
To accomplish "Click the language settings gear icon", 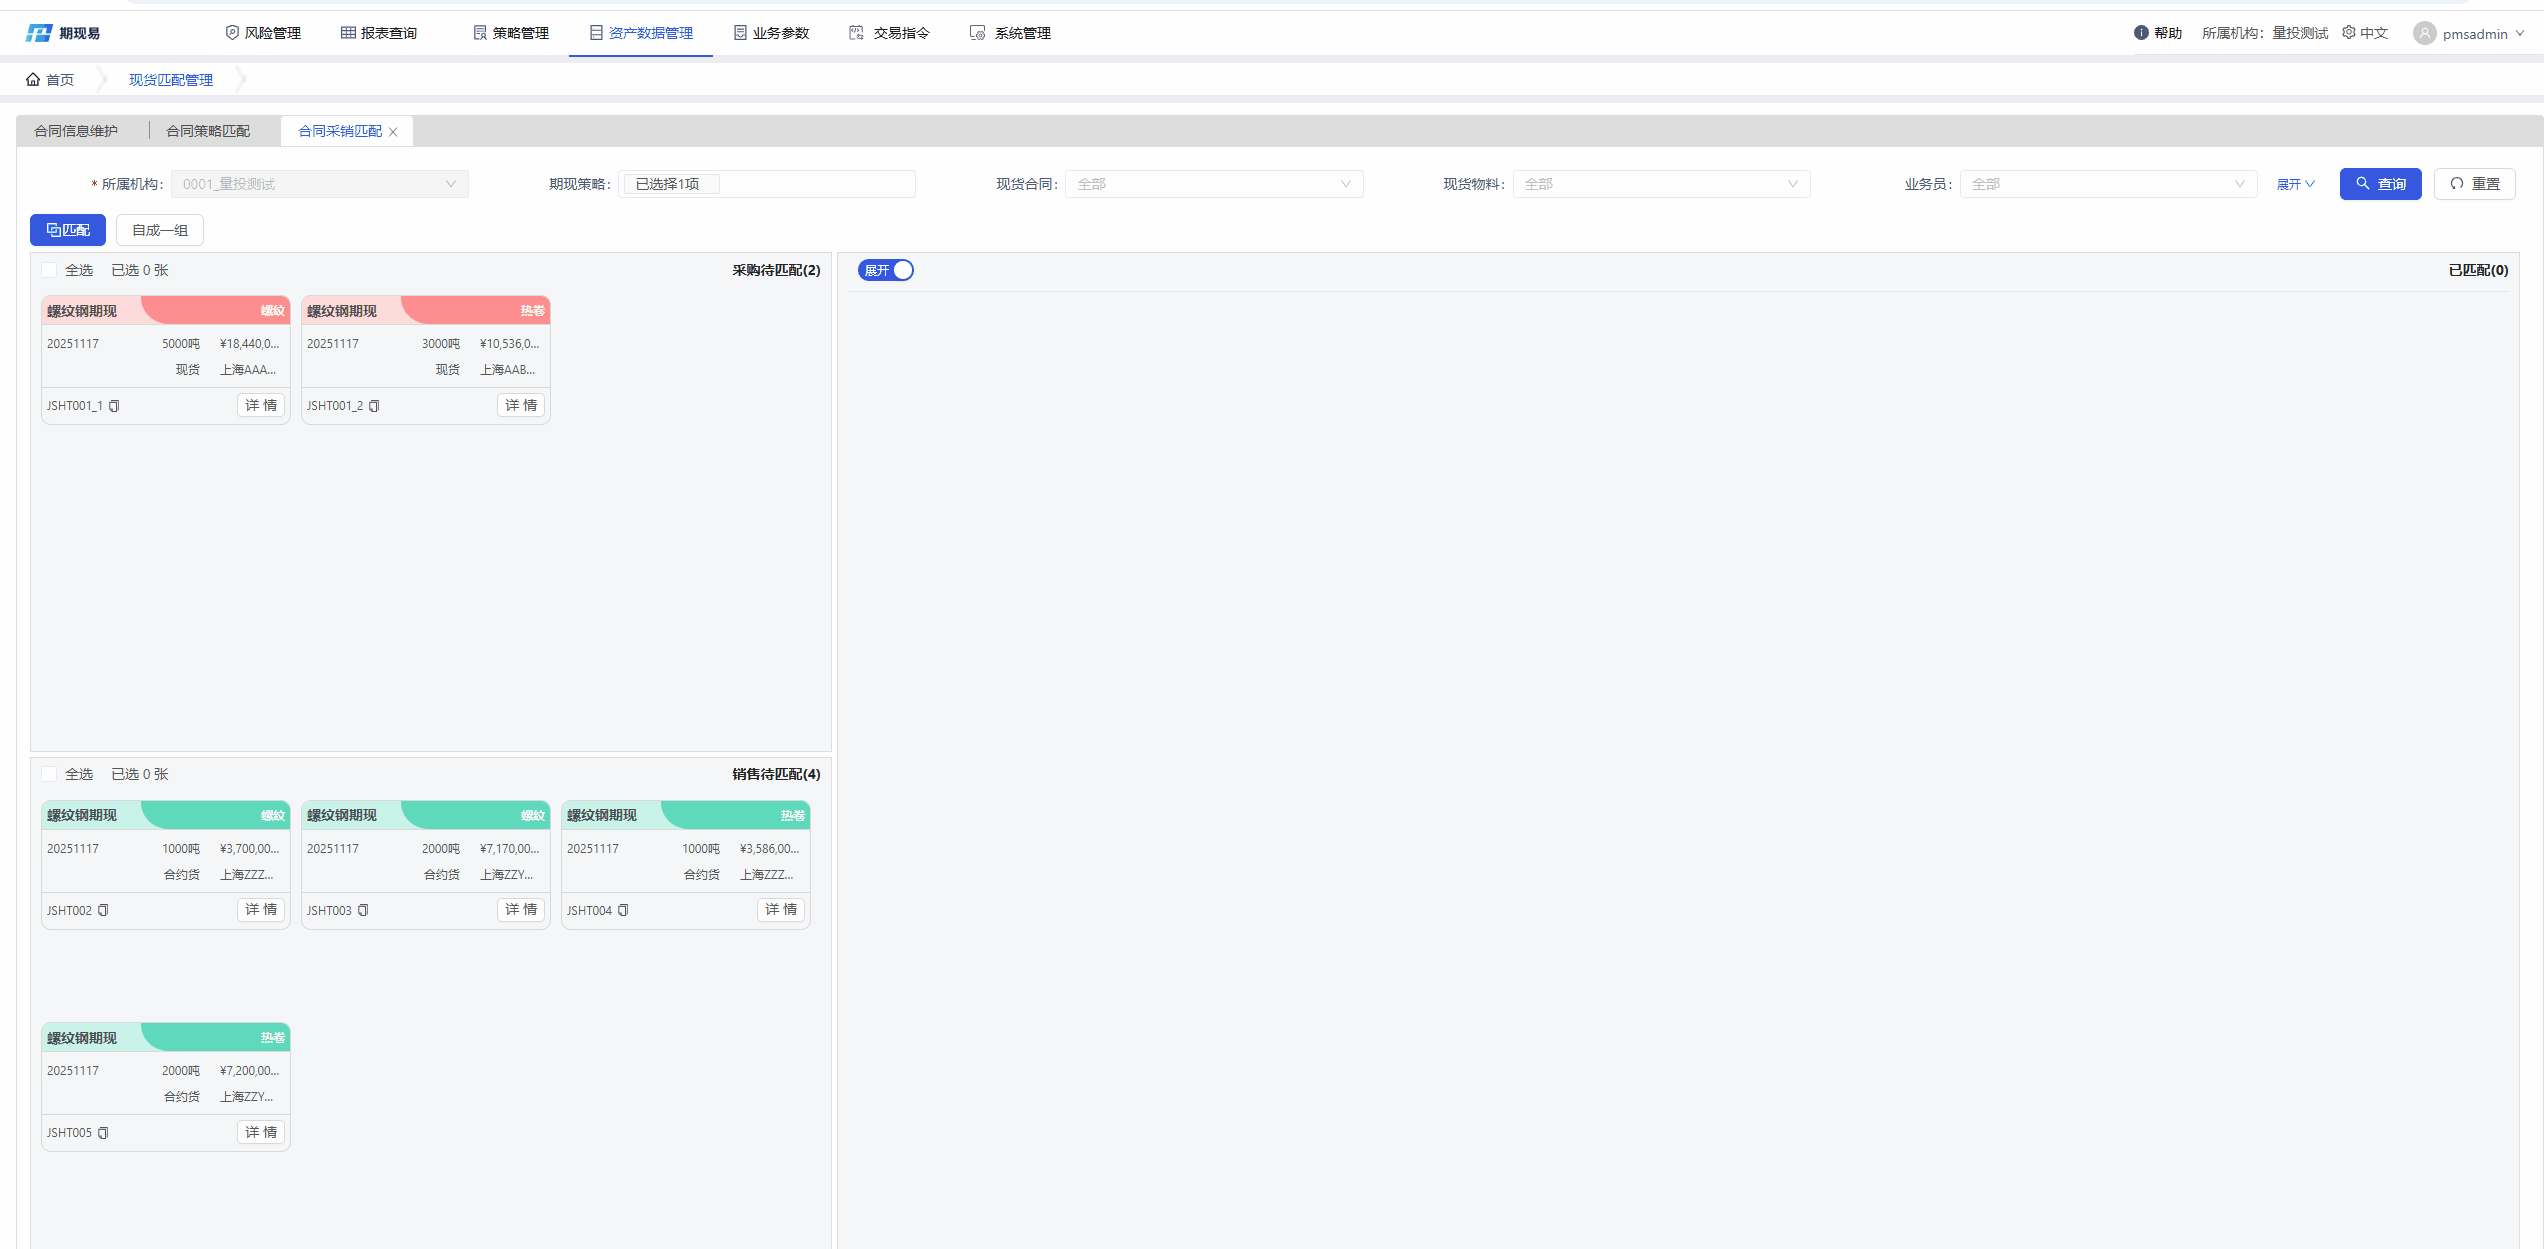I will pos(2349,33).
